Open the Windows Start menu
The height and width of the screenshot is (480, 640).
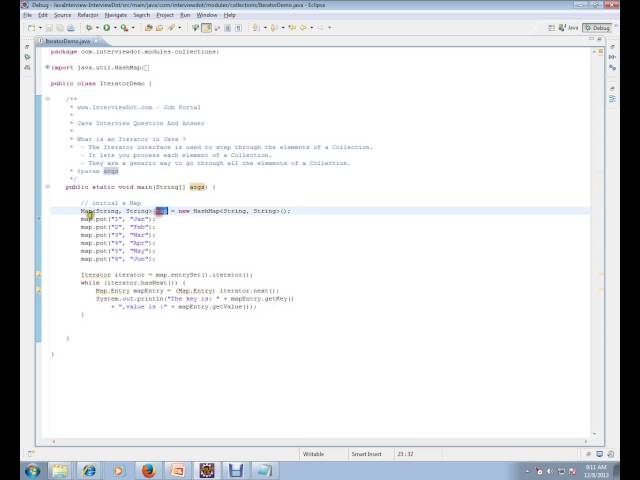tap(33, 471)
